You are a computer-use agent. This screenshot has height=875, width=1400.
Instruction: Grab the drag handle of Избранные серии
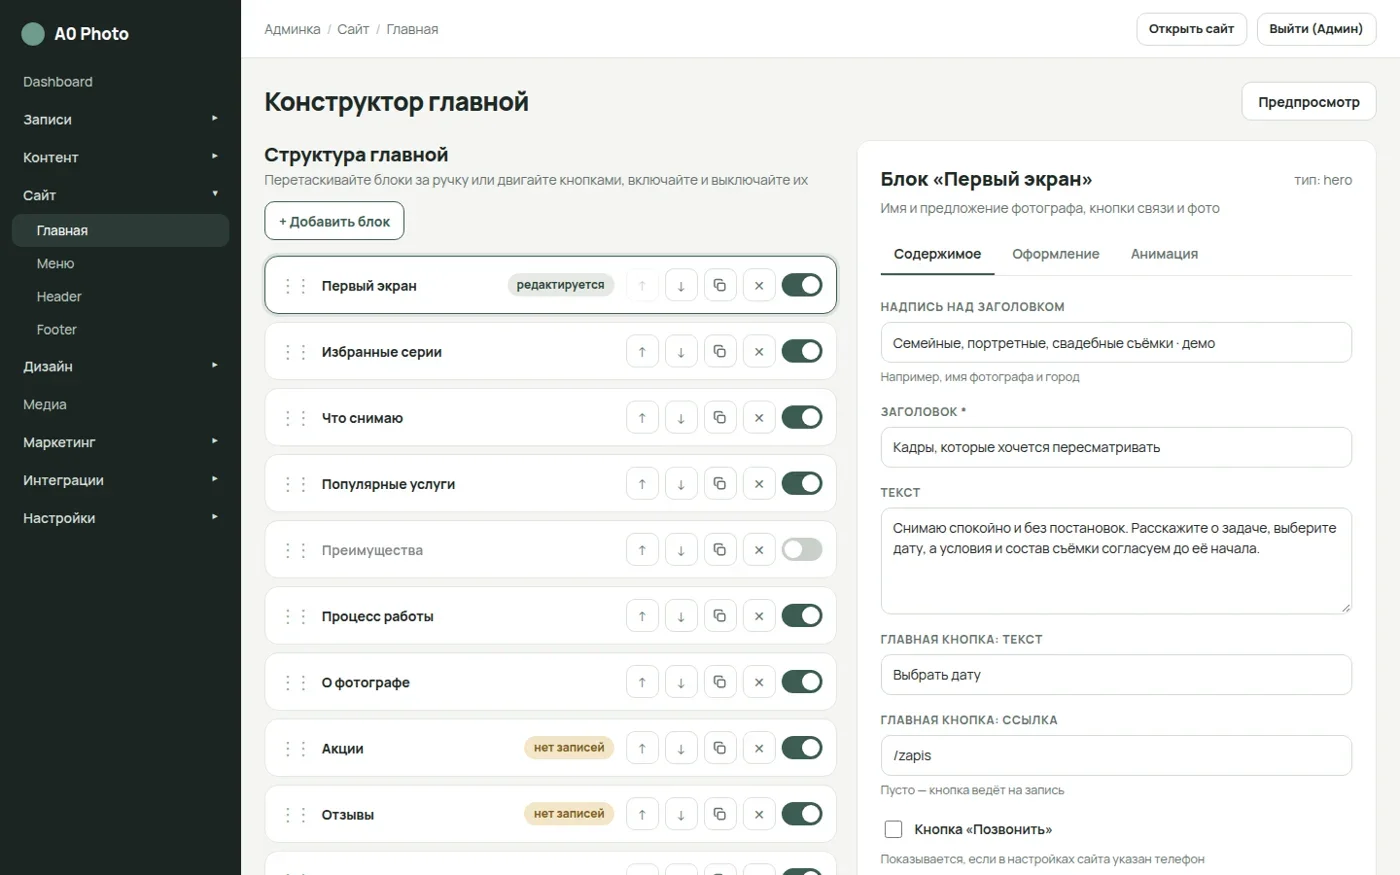coord(295,352)
